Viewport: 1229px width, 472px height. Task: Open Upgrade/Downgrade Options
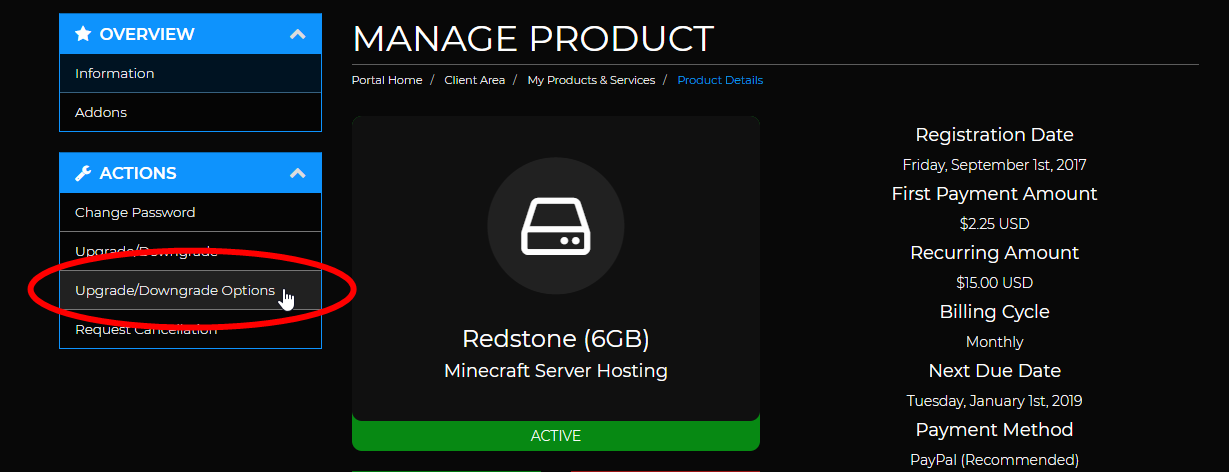click(x=174, y=290)
